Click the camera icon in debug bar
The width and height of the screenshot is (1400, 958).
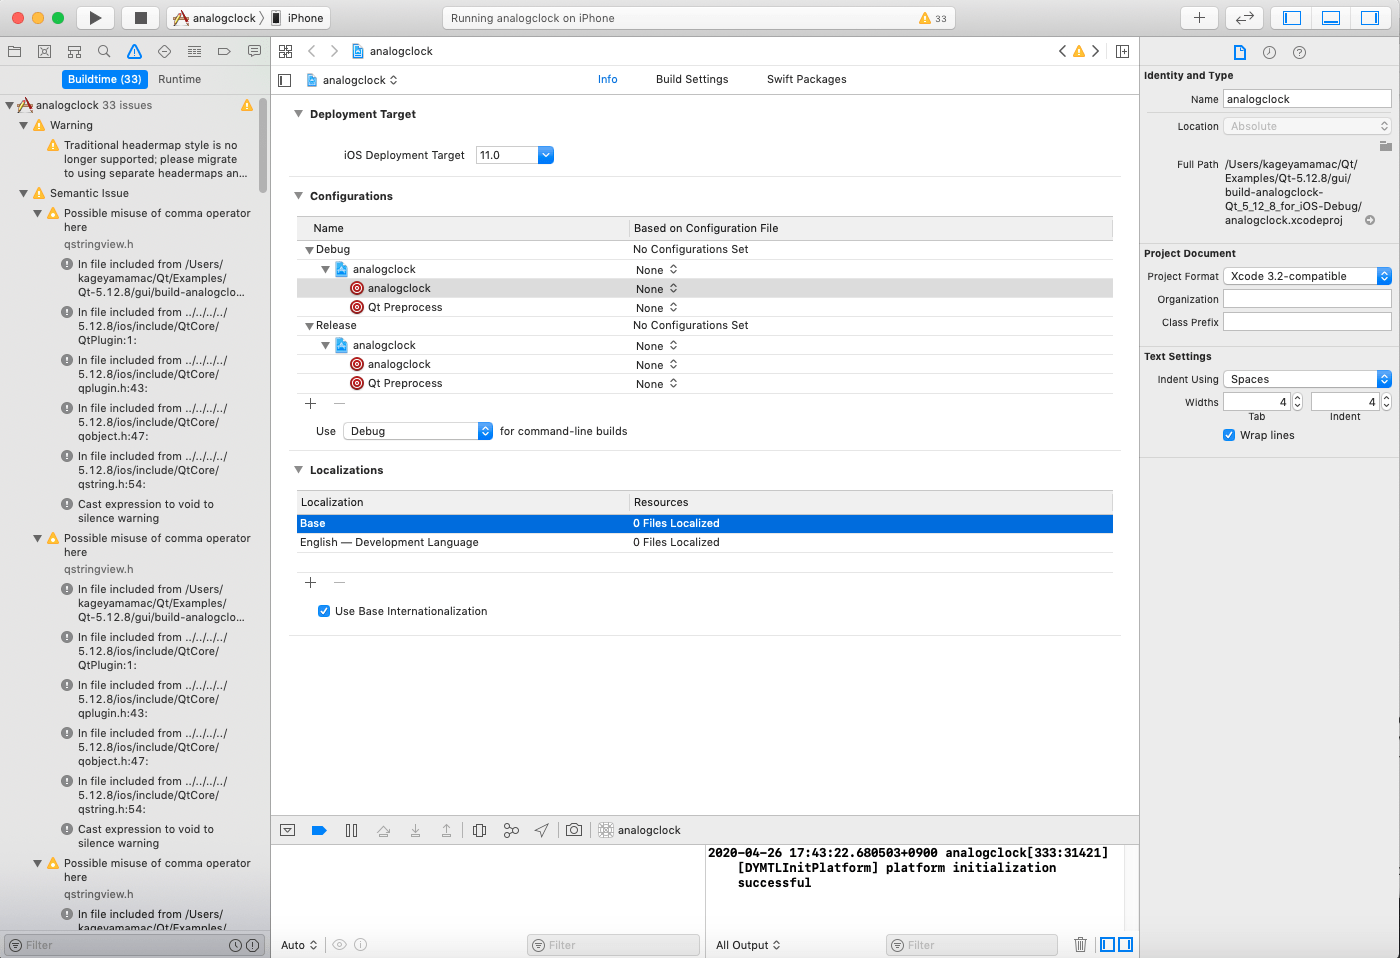coord(574,830)
